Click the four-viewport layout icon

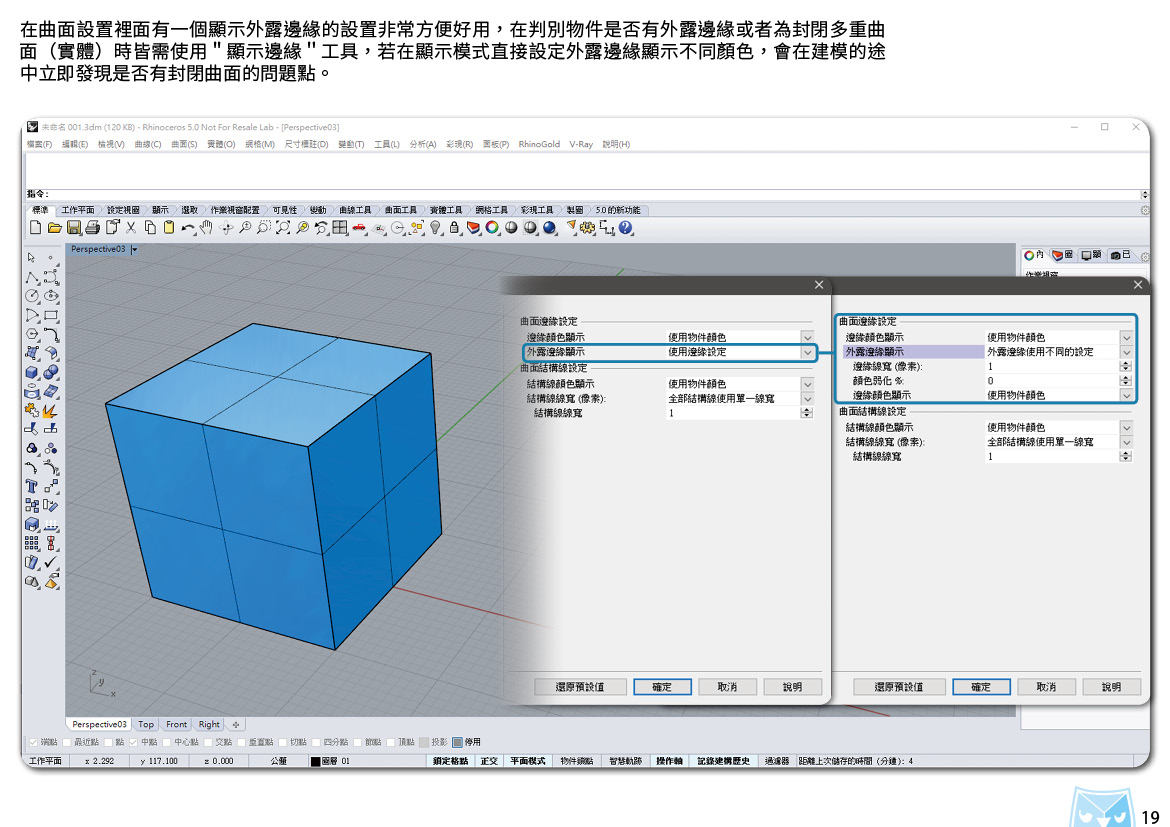click(x=340, y=228)
